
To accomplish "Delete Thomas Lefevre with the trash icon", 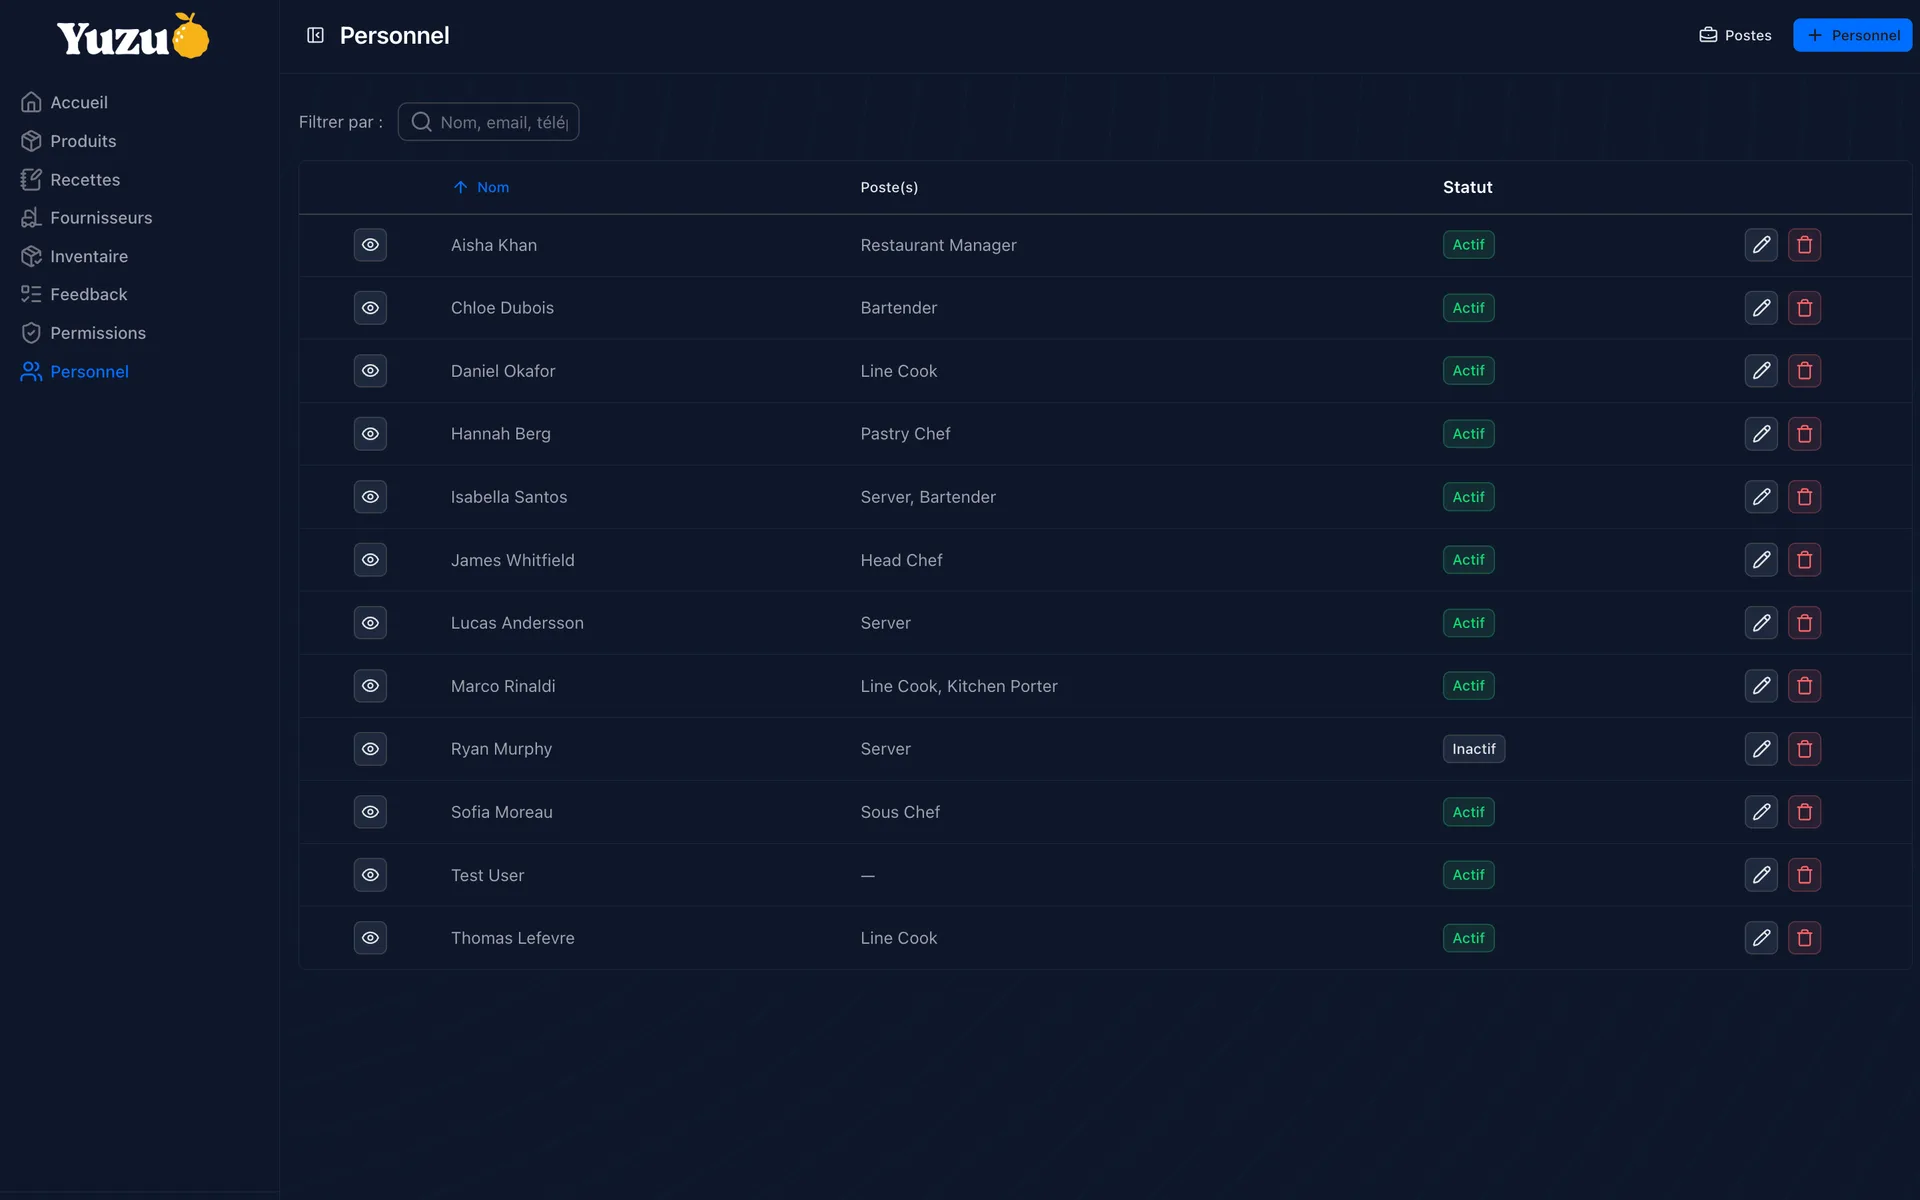I will pos(1804,938).
